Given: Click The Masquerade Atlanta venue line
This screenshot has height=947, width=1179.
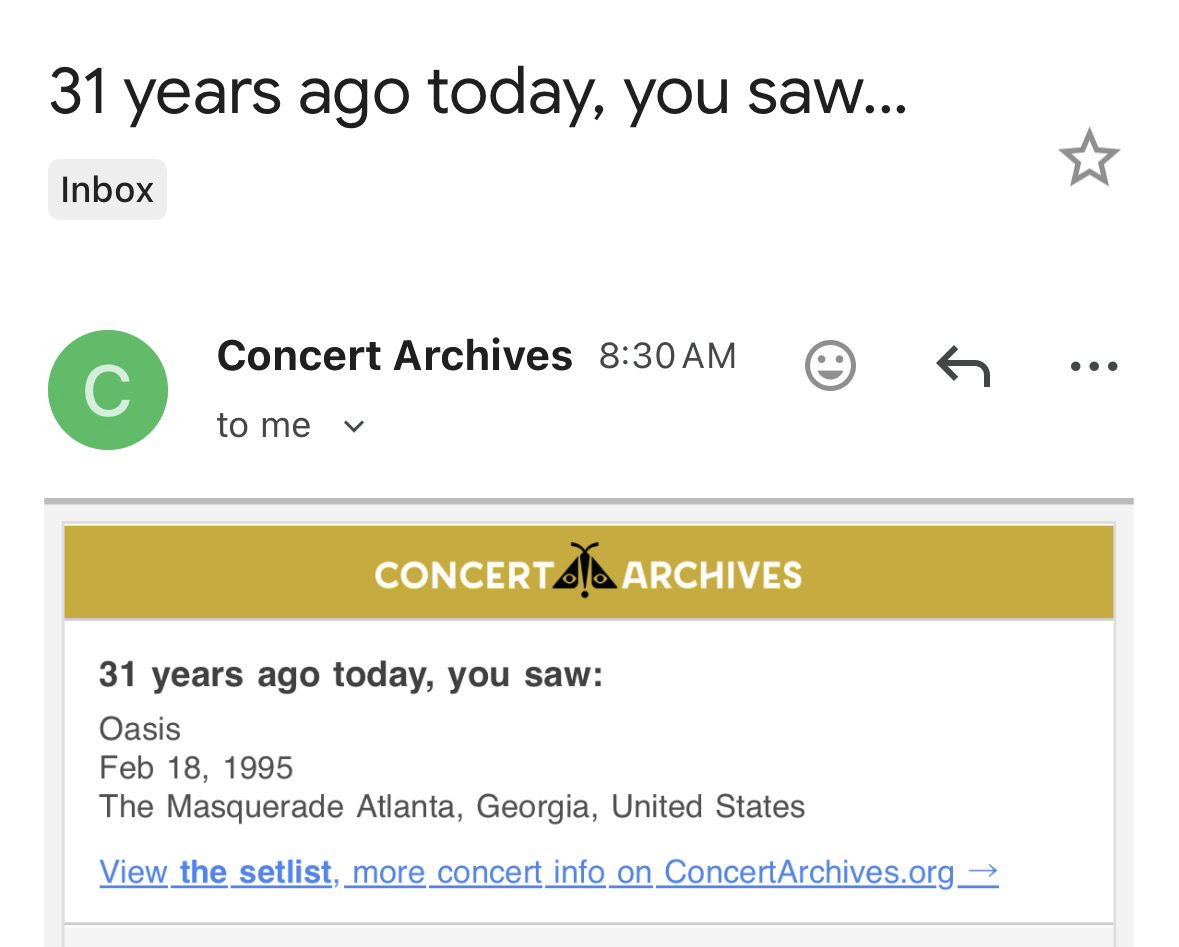Looking at the screenshot, I should click(451, 806).
